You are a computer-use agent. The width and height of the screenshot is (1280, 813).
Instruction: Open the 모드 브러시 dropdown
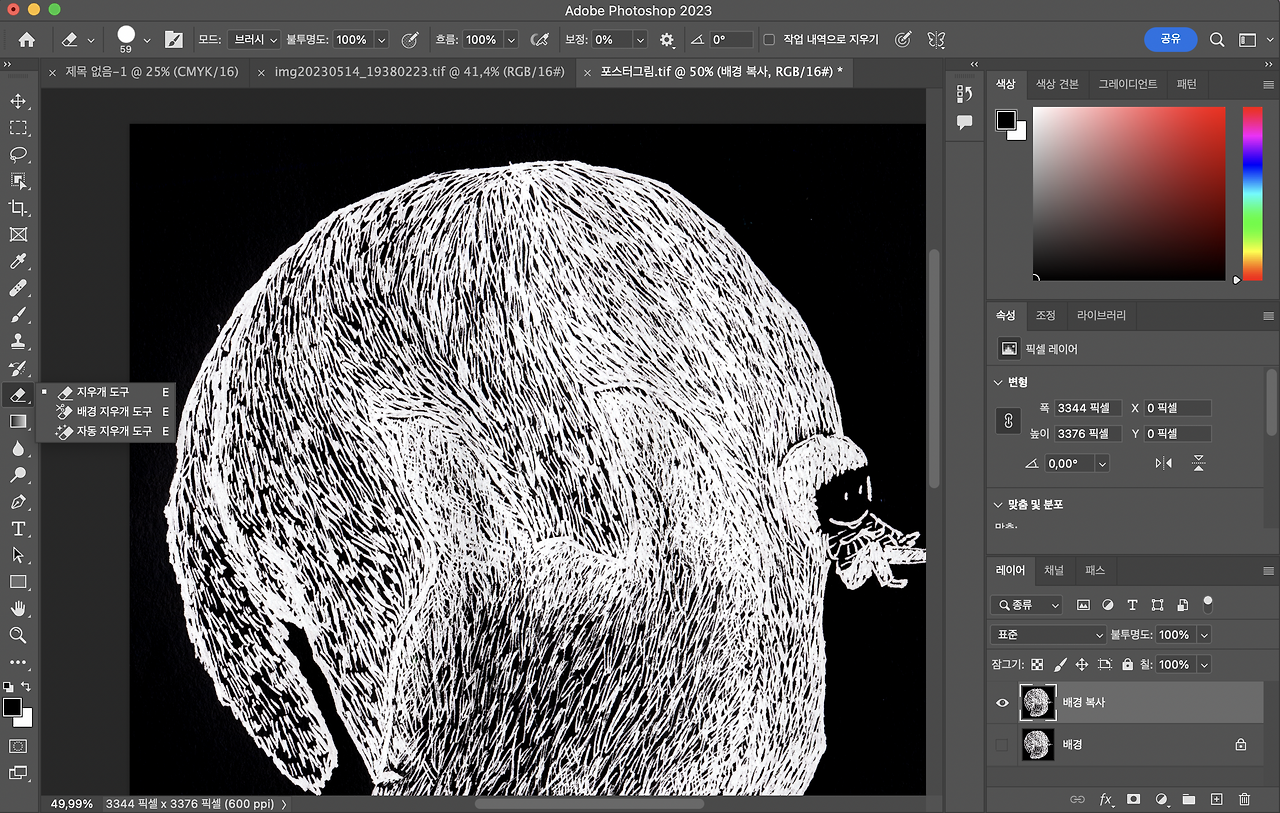[254, 40]
